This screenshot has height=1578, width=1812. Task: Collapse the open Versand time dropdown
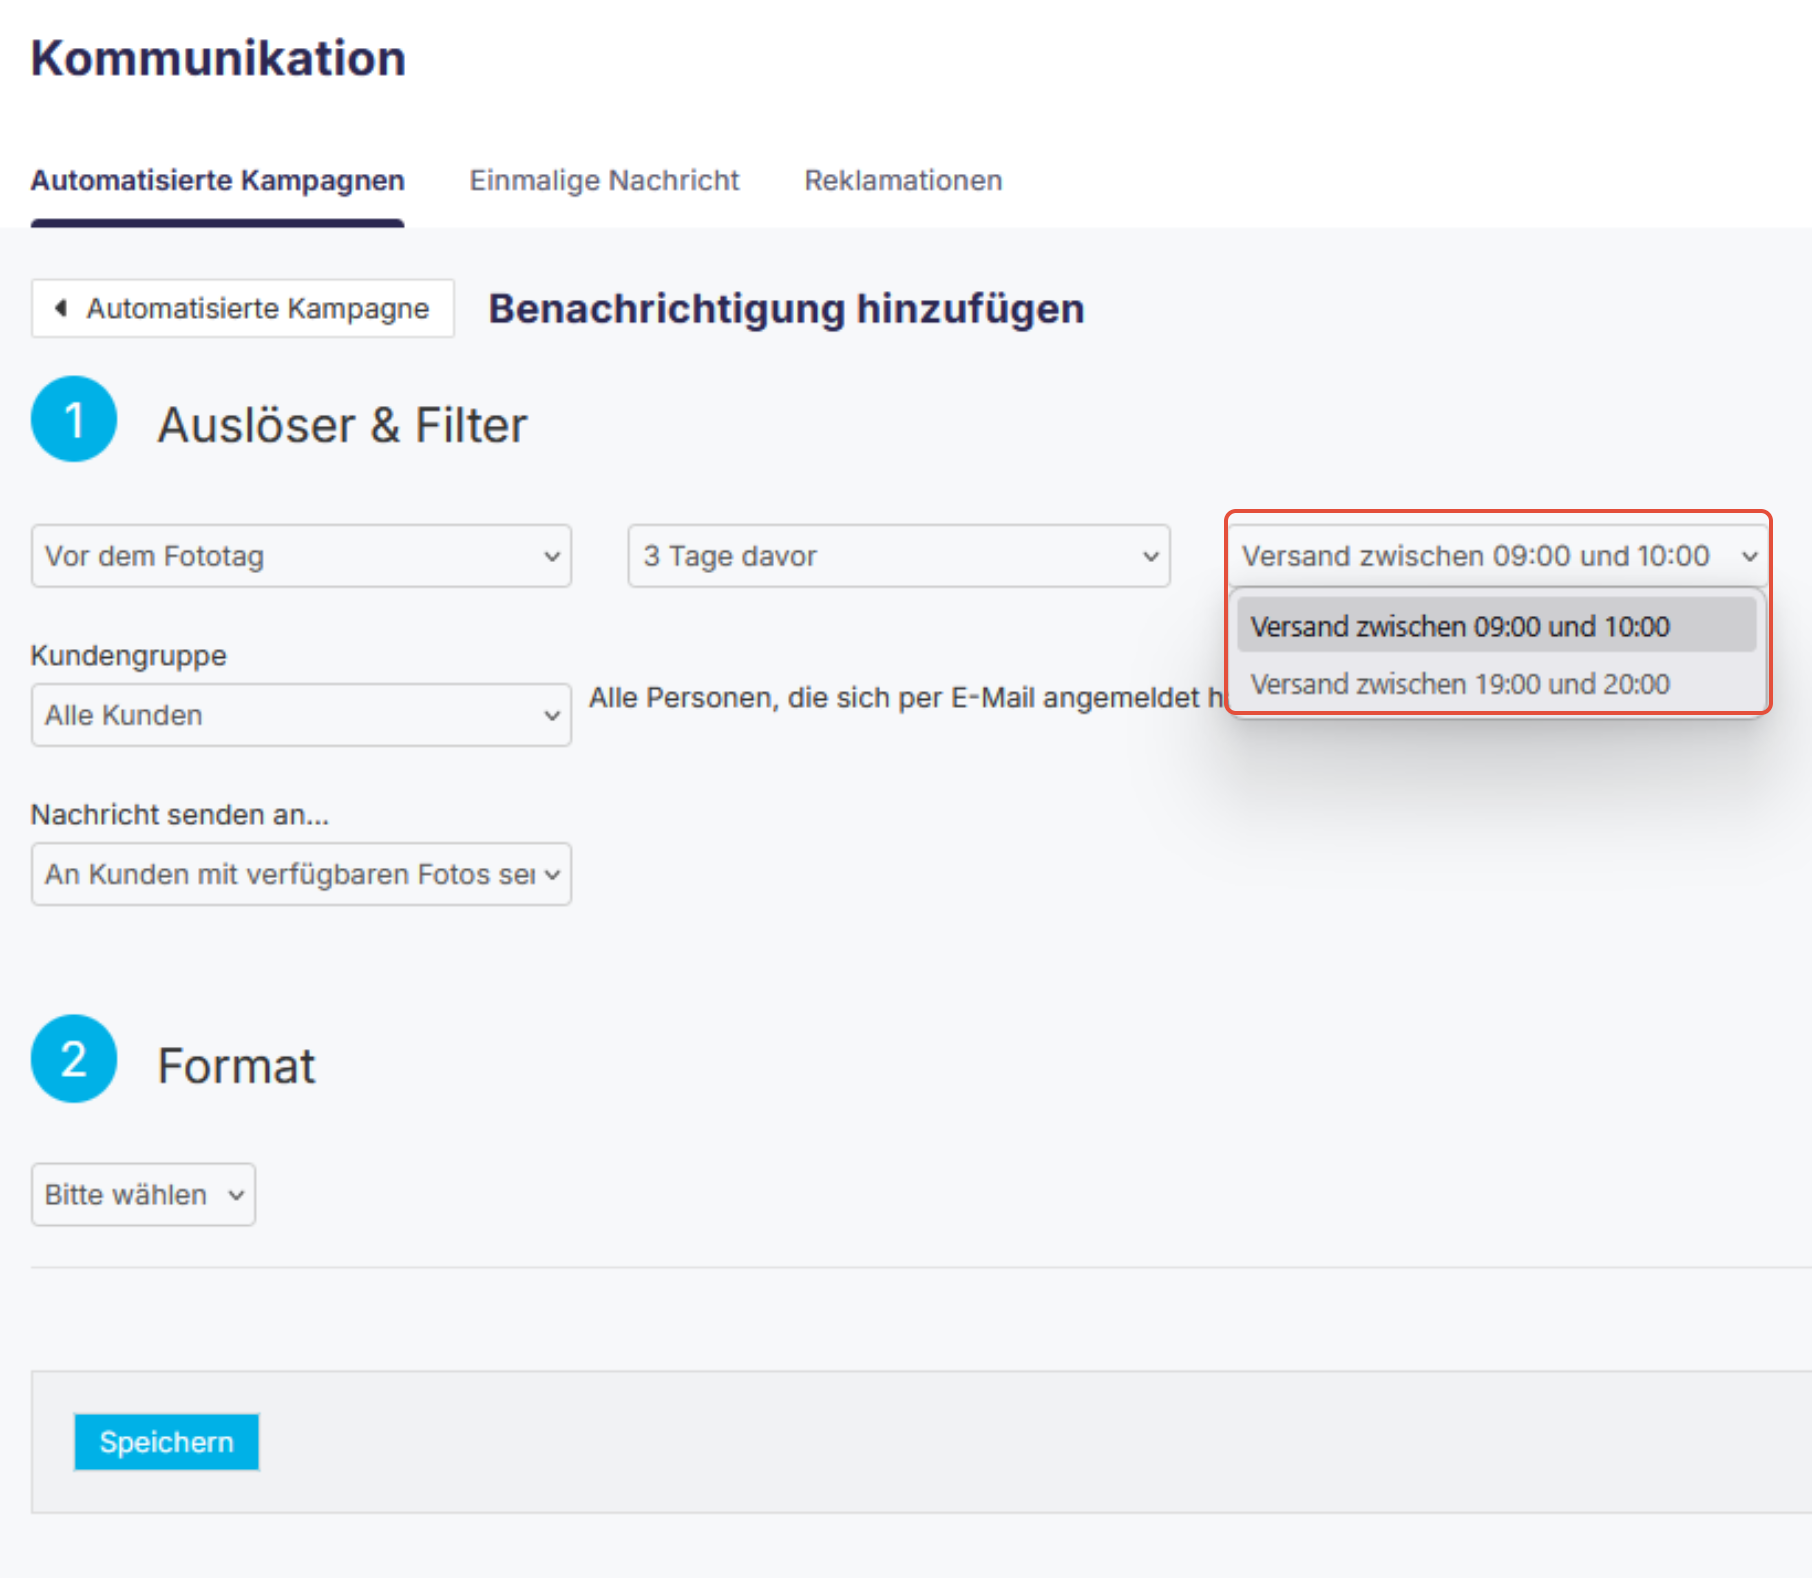1497,556
